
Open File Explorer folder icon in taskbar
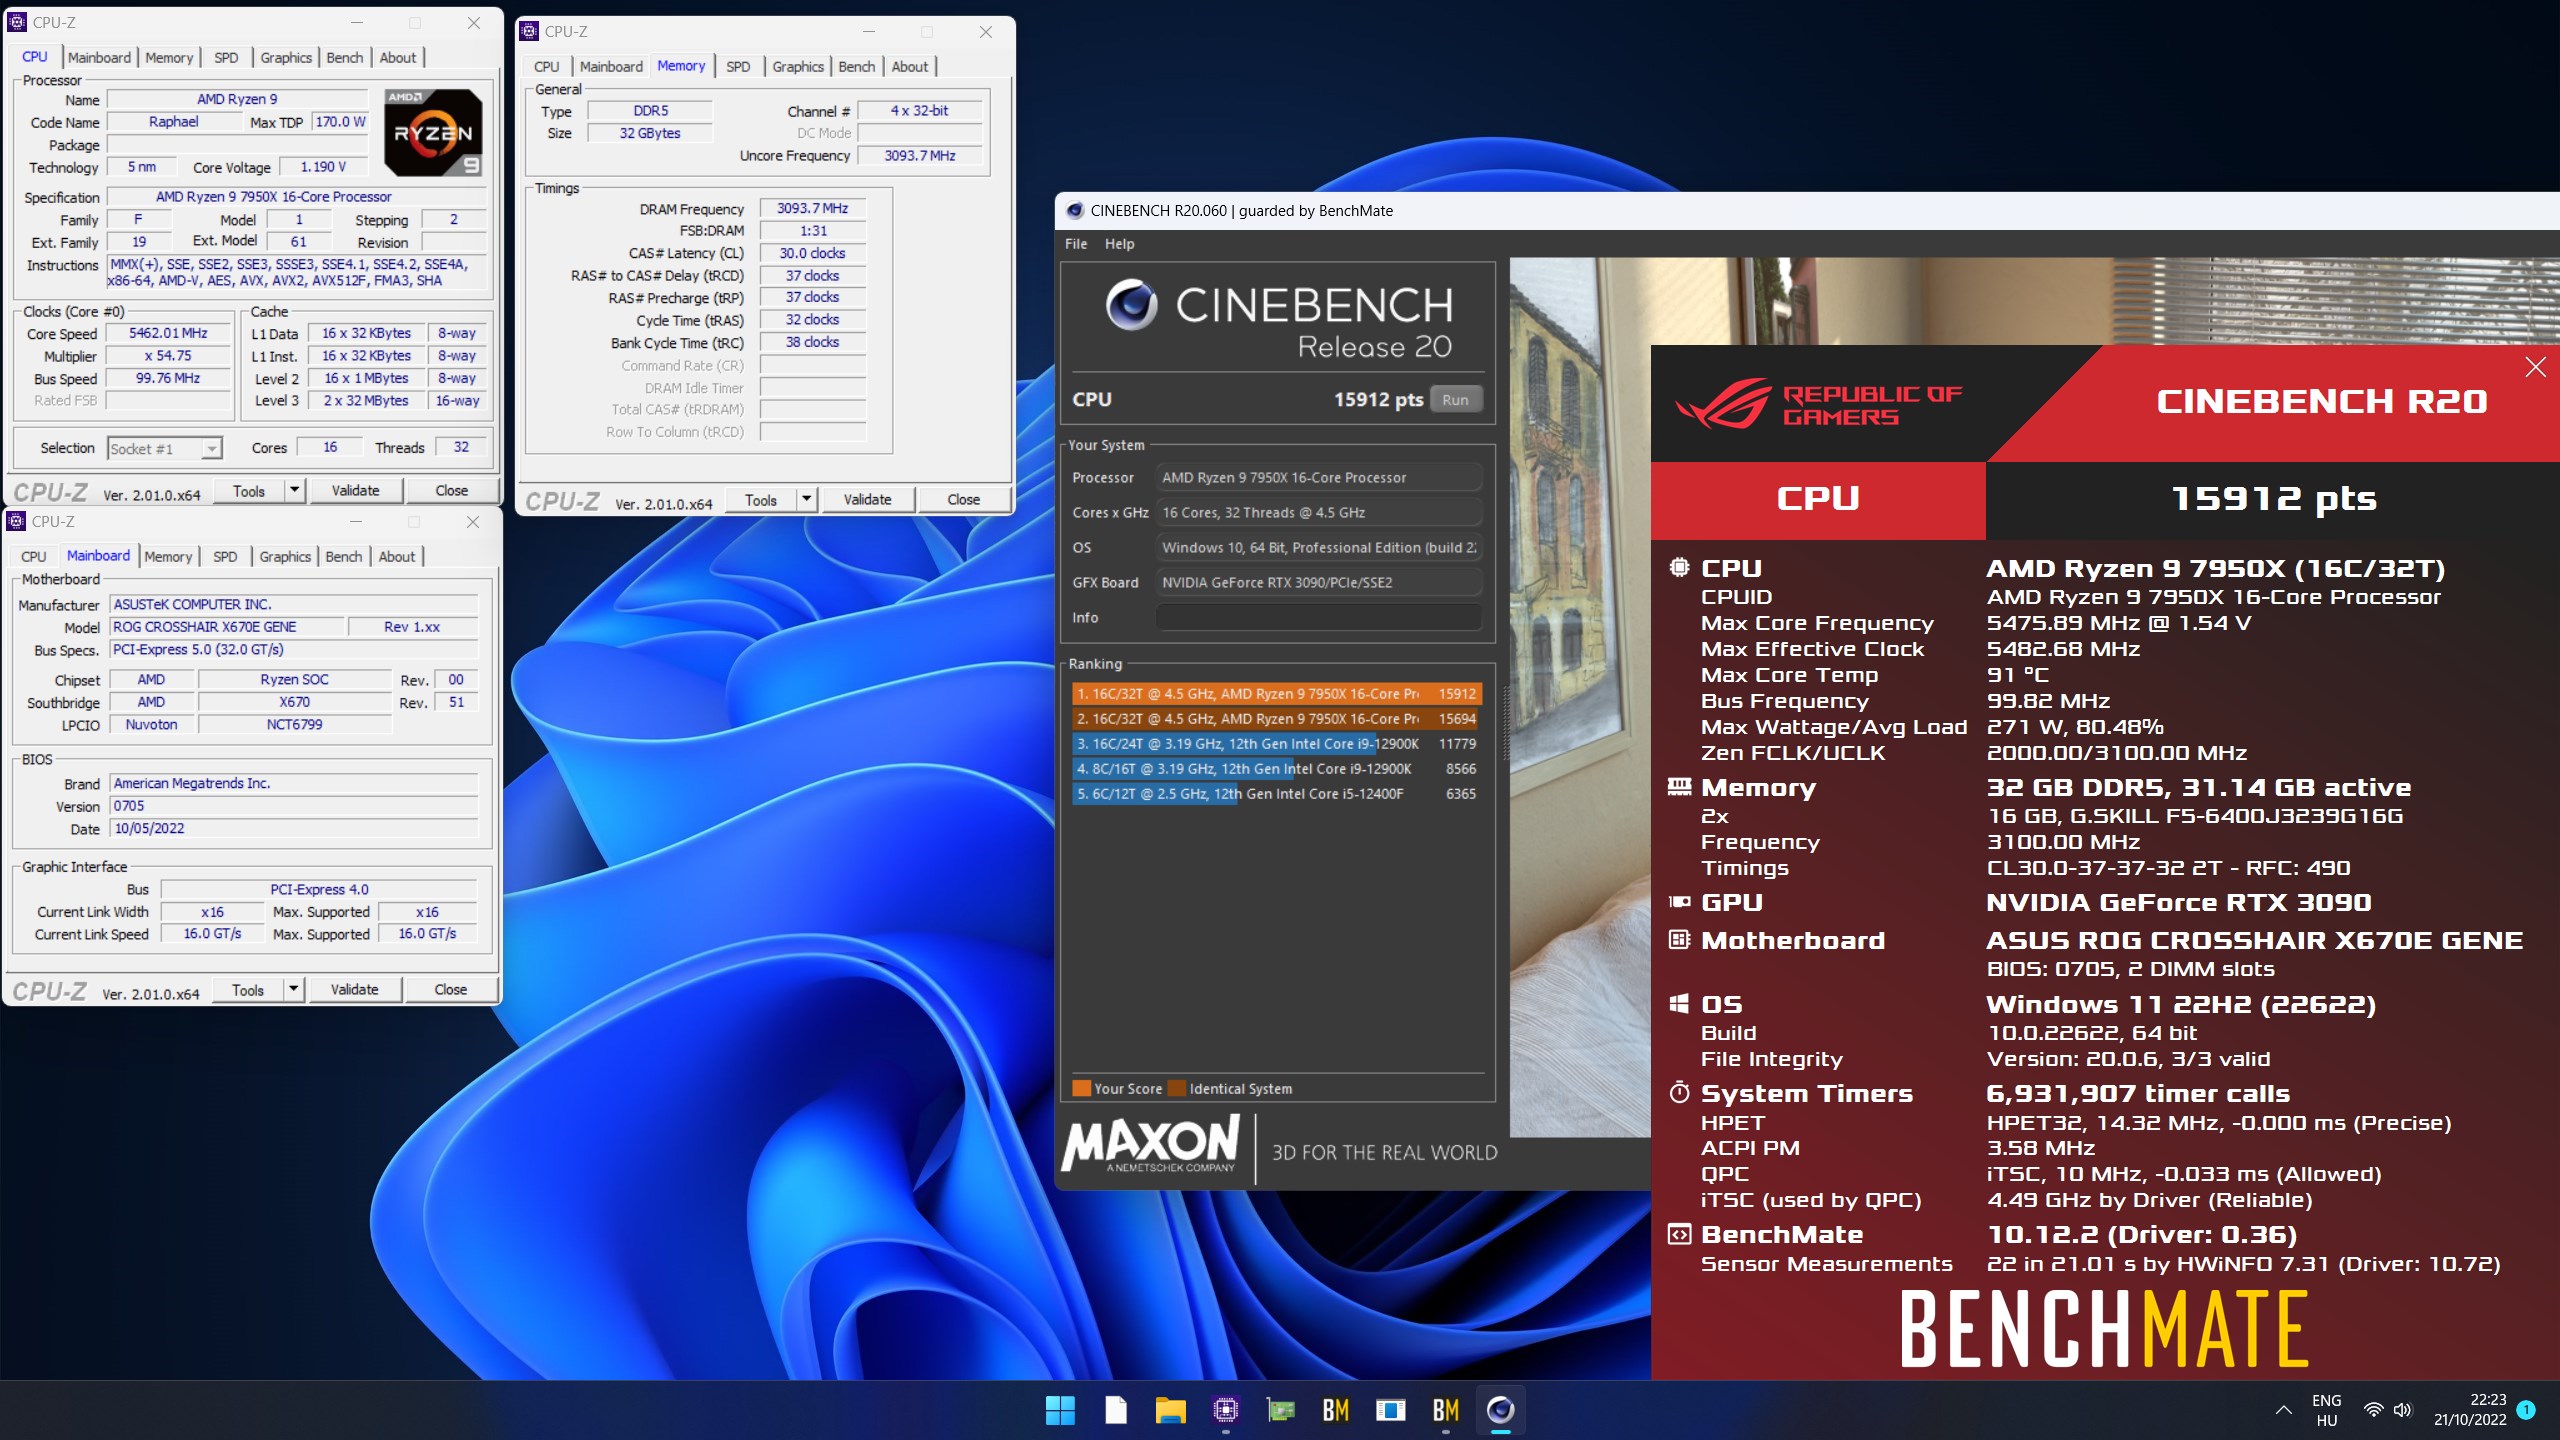point(1170,1410)
